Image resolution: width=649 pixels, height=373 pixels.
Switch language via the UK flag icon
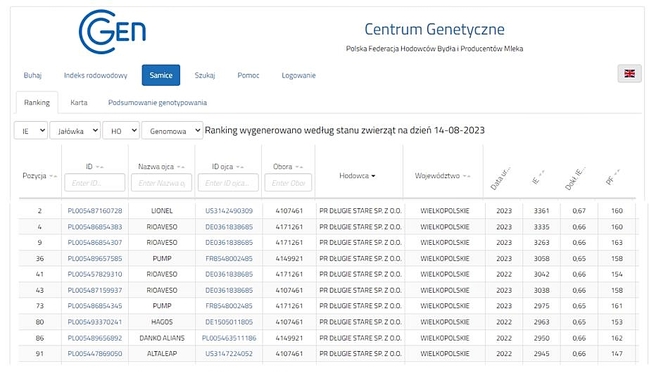pyautogui.click(x=630, y=74)
